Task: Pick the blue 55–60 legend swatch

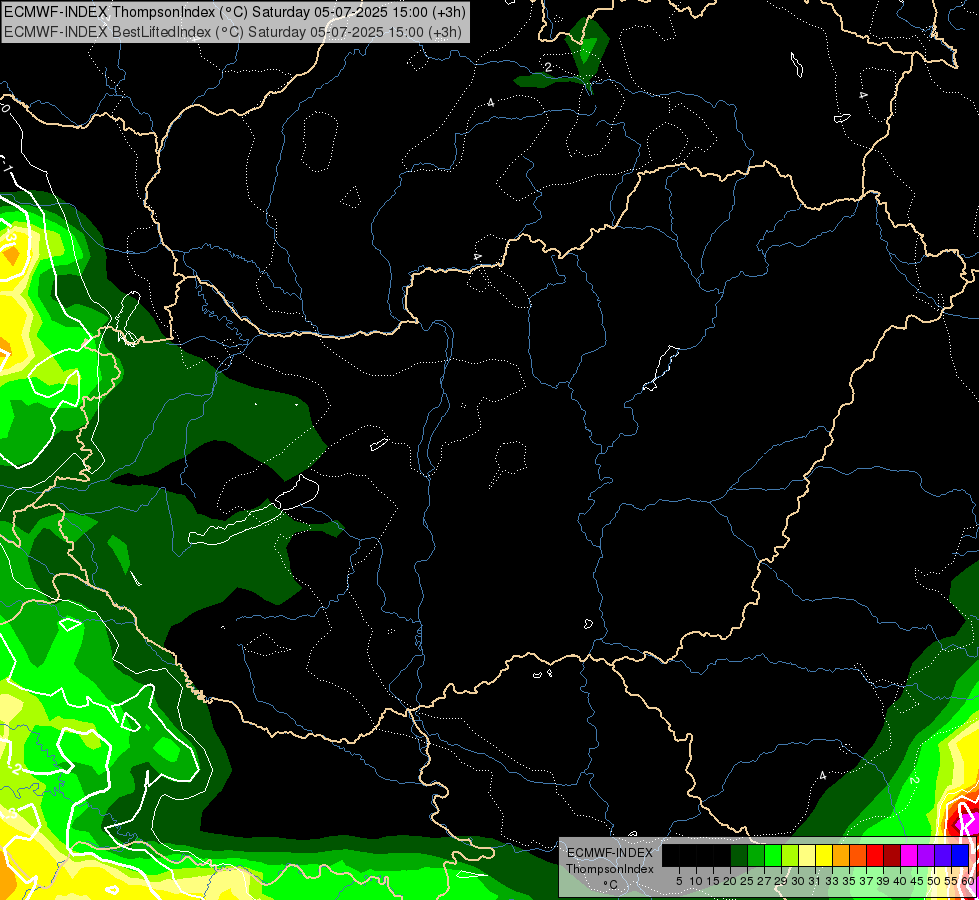Action: coord(960,855)
